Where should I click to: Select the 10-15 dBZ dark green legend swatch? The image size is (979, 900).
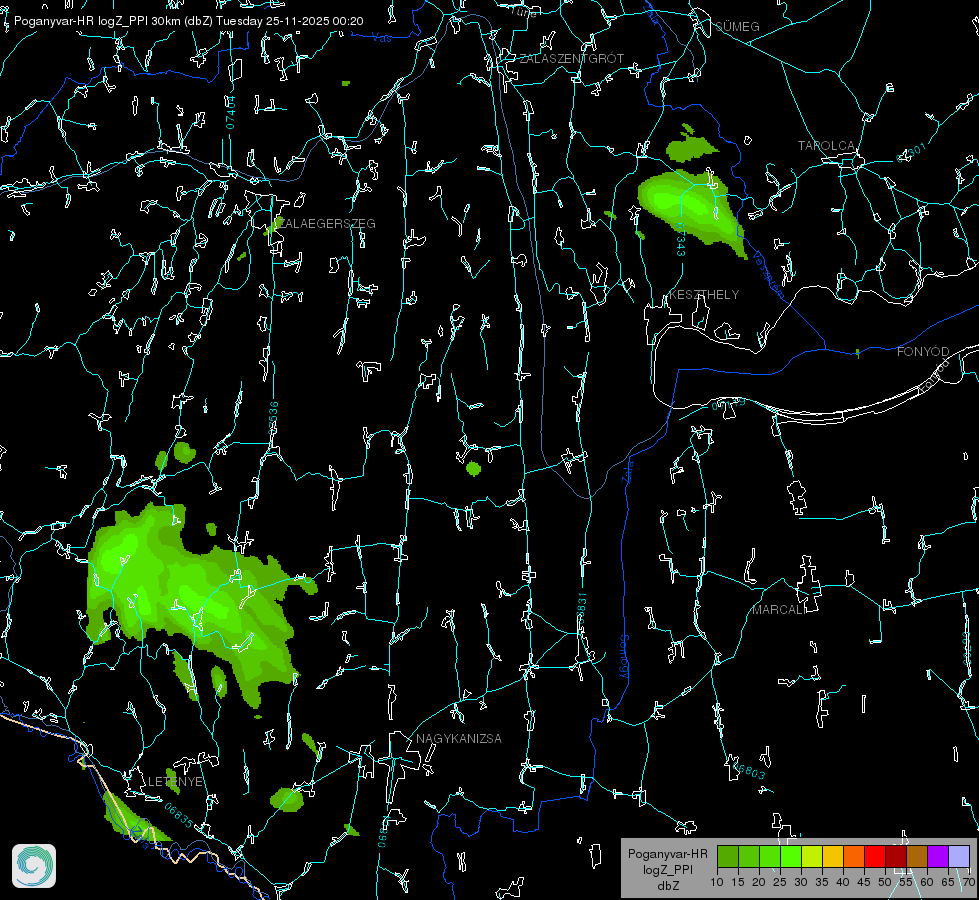click(x=728, y=856)
